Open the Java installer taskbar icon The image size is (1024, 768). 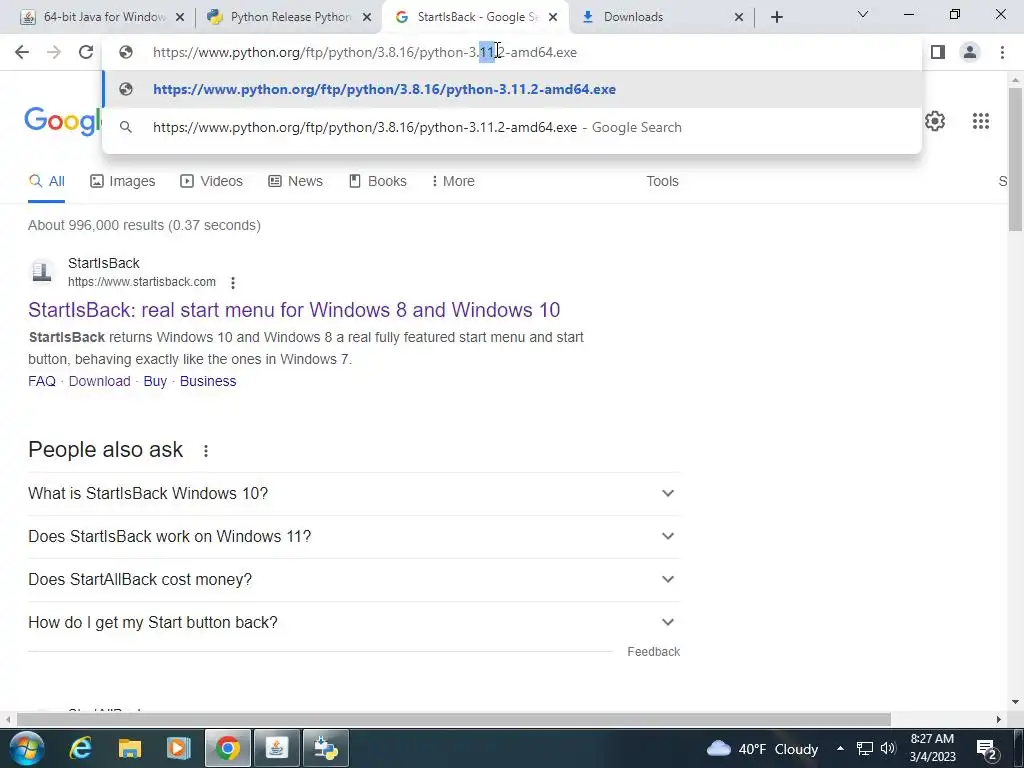[x=276, y=748]
